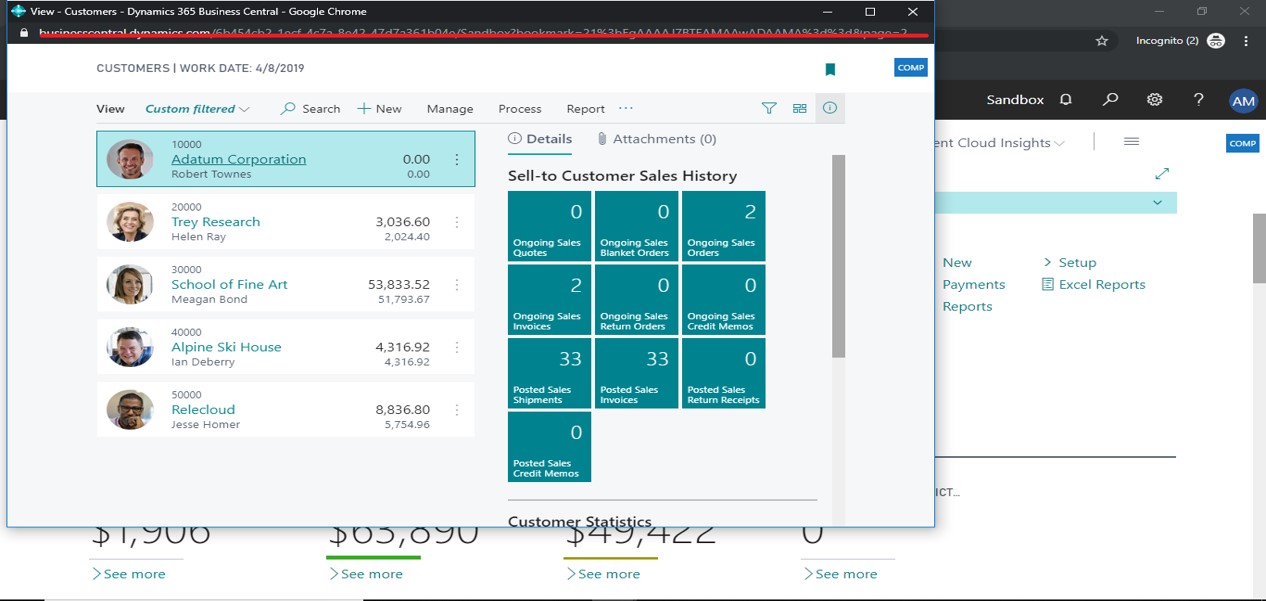The width and height of the screenshot is (1266, 601).
Task: Click Ian Deberry contact photo
Action: click(x=130, y=347)
